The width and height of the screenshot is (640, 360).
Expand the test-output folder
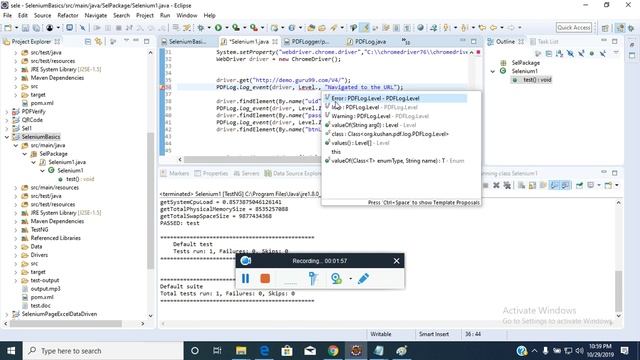[x=16, y=280]
